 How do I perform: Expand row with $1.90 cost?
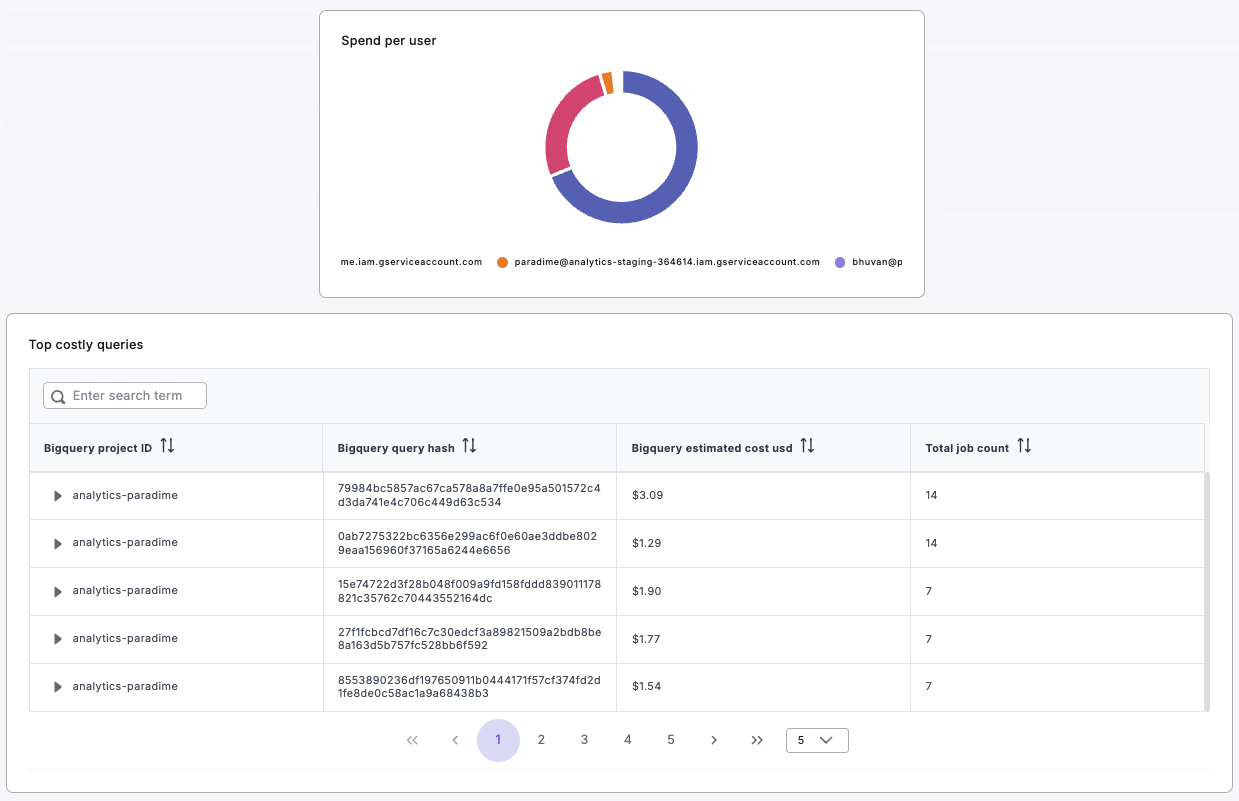(x=58, y=591)
